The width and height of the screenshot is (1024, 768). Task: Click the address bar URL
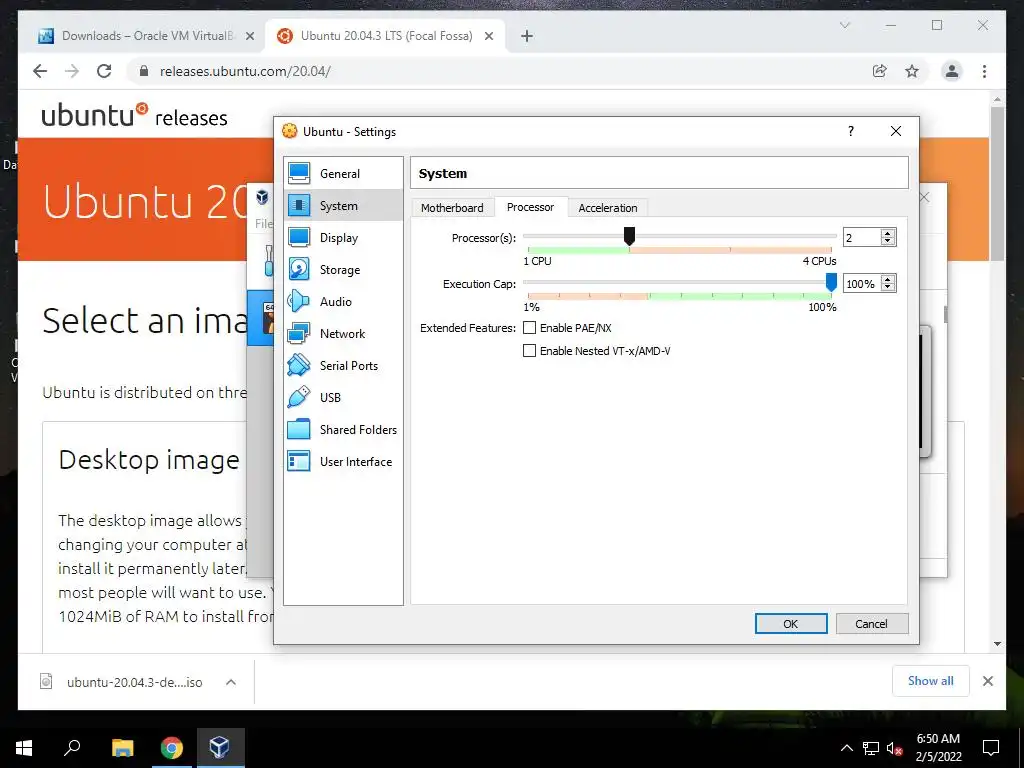pyautogui.click(x=246, y=71)
